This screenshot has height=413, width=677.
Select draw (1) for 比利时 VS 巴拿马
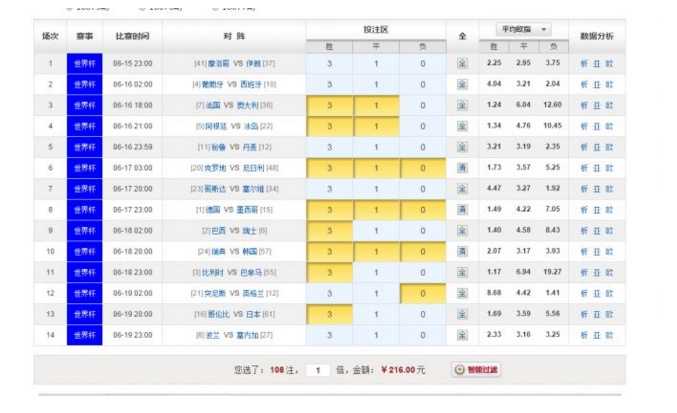(x=376, y=273)
